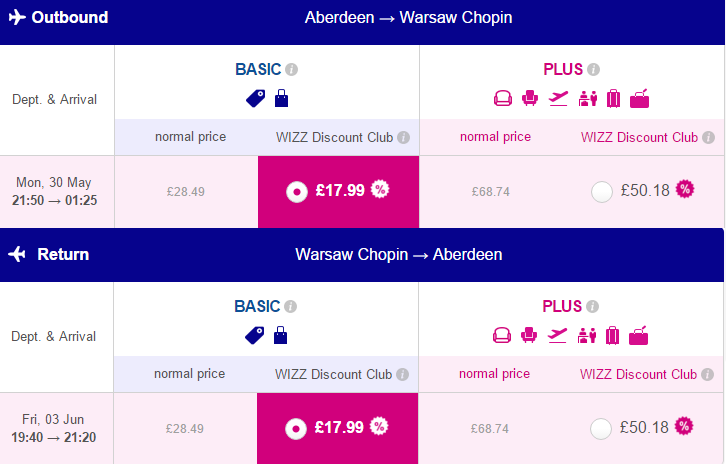Click return PLUS normal price £68.74
The width and height of the screenshot is (727, 464).
click(490, 428)
